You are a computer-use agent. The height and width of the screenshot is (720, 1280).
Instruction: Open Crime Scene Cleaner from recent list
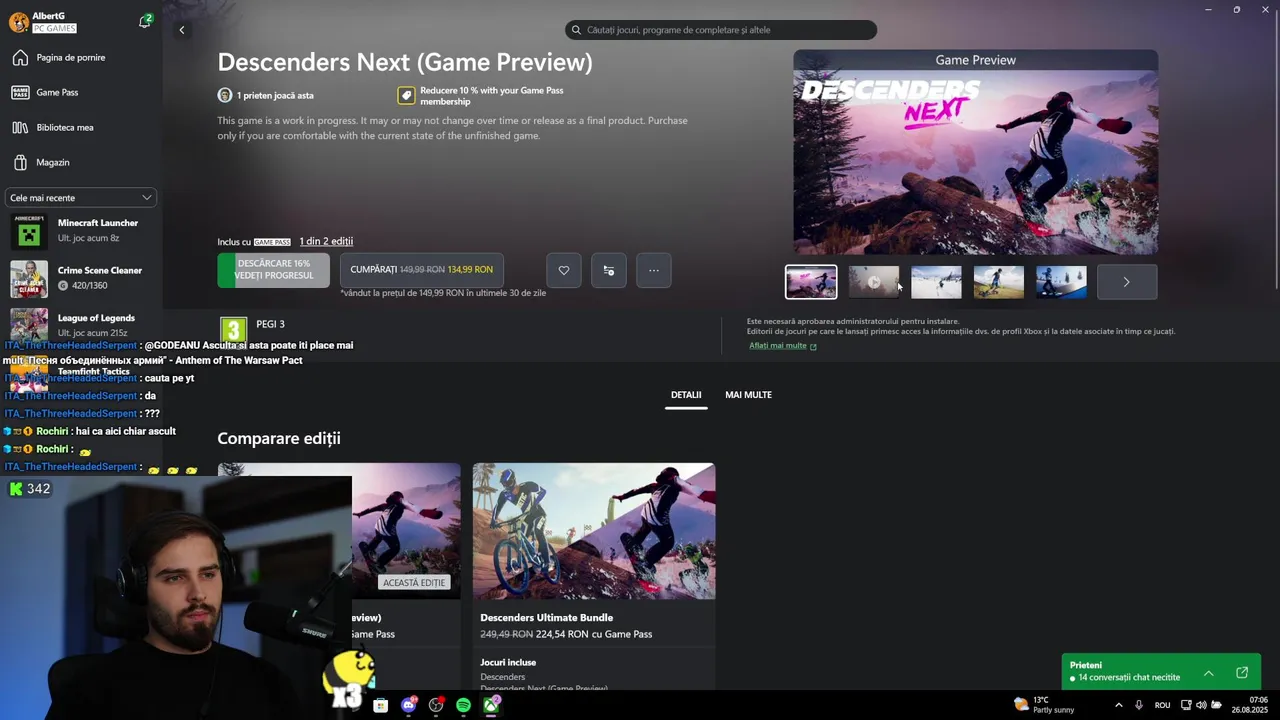point(80,278)
